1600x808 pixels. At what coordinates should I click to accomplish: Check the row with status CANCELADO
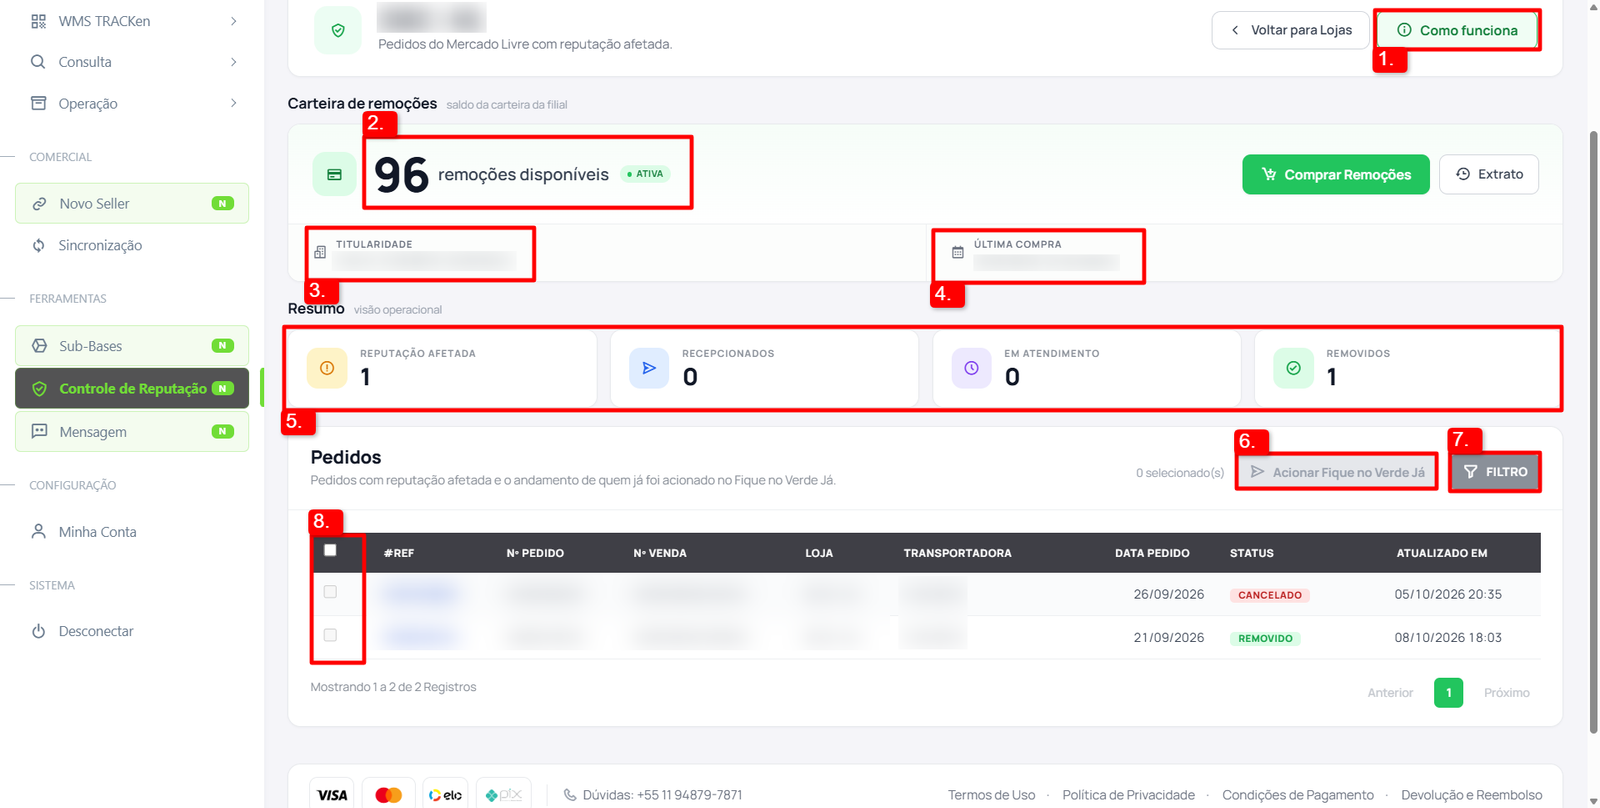pos(330,592)
